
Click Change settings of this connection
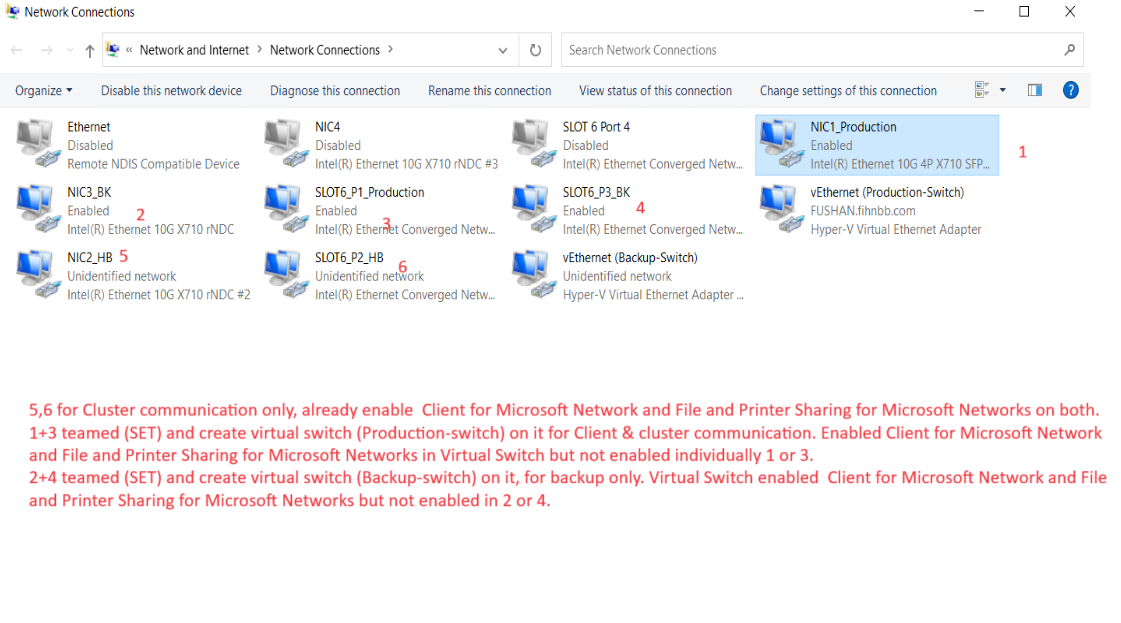pos(848,91)
